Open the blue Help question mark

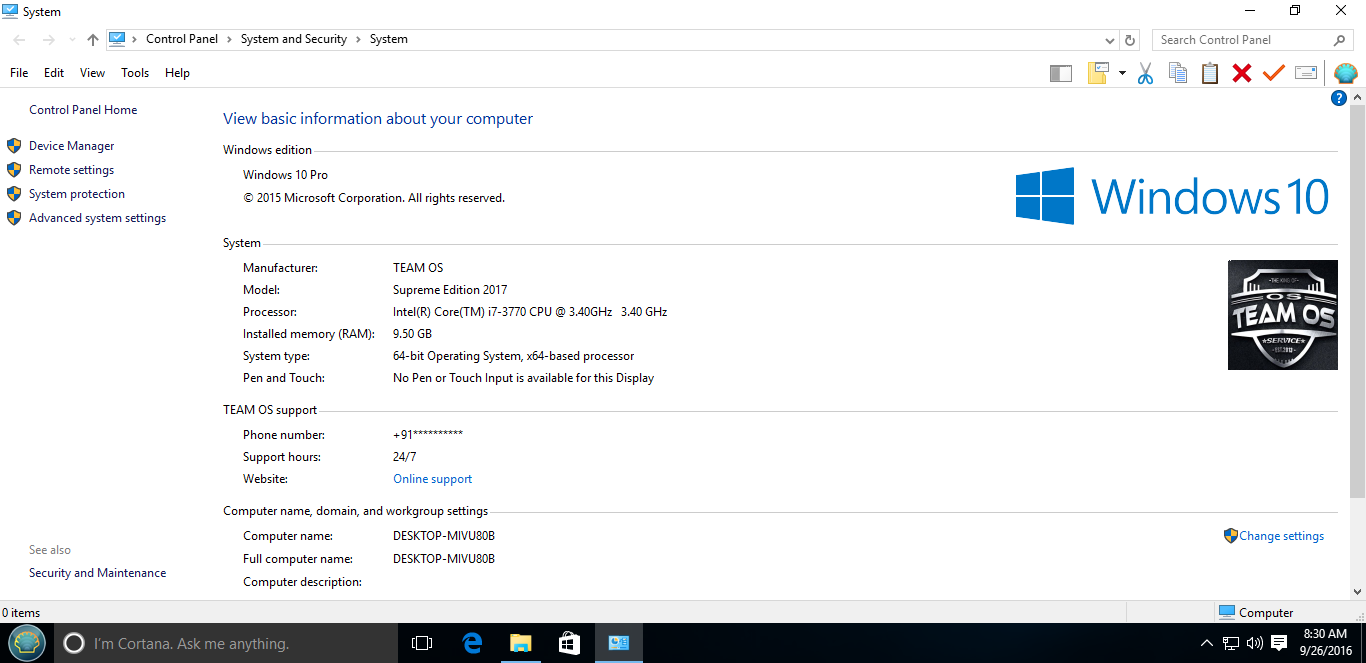tap(1339, 98)
